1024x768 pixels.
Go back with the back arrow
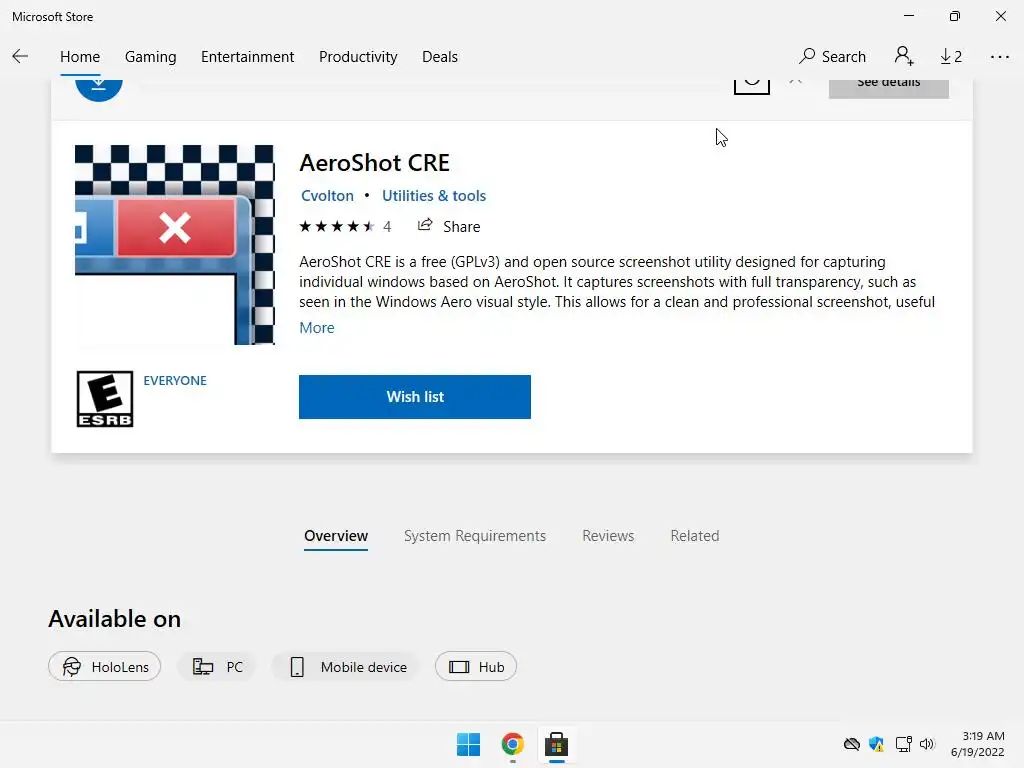[20, 57]
